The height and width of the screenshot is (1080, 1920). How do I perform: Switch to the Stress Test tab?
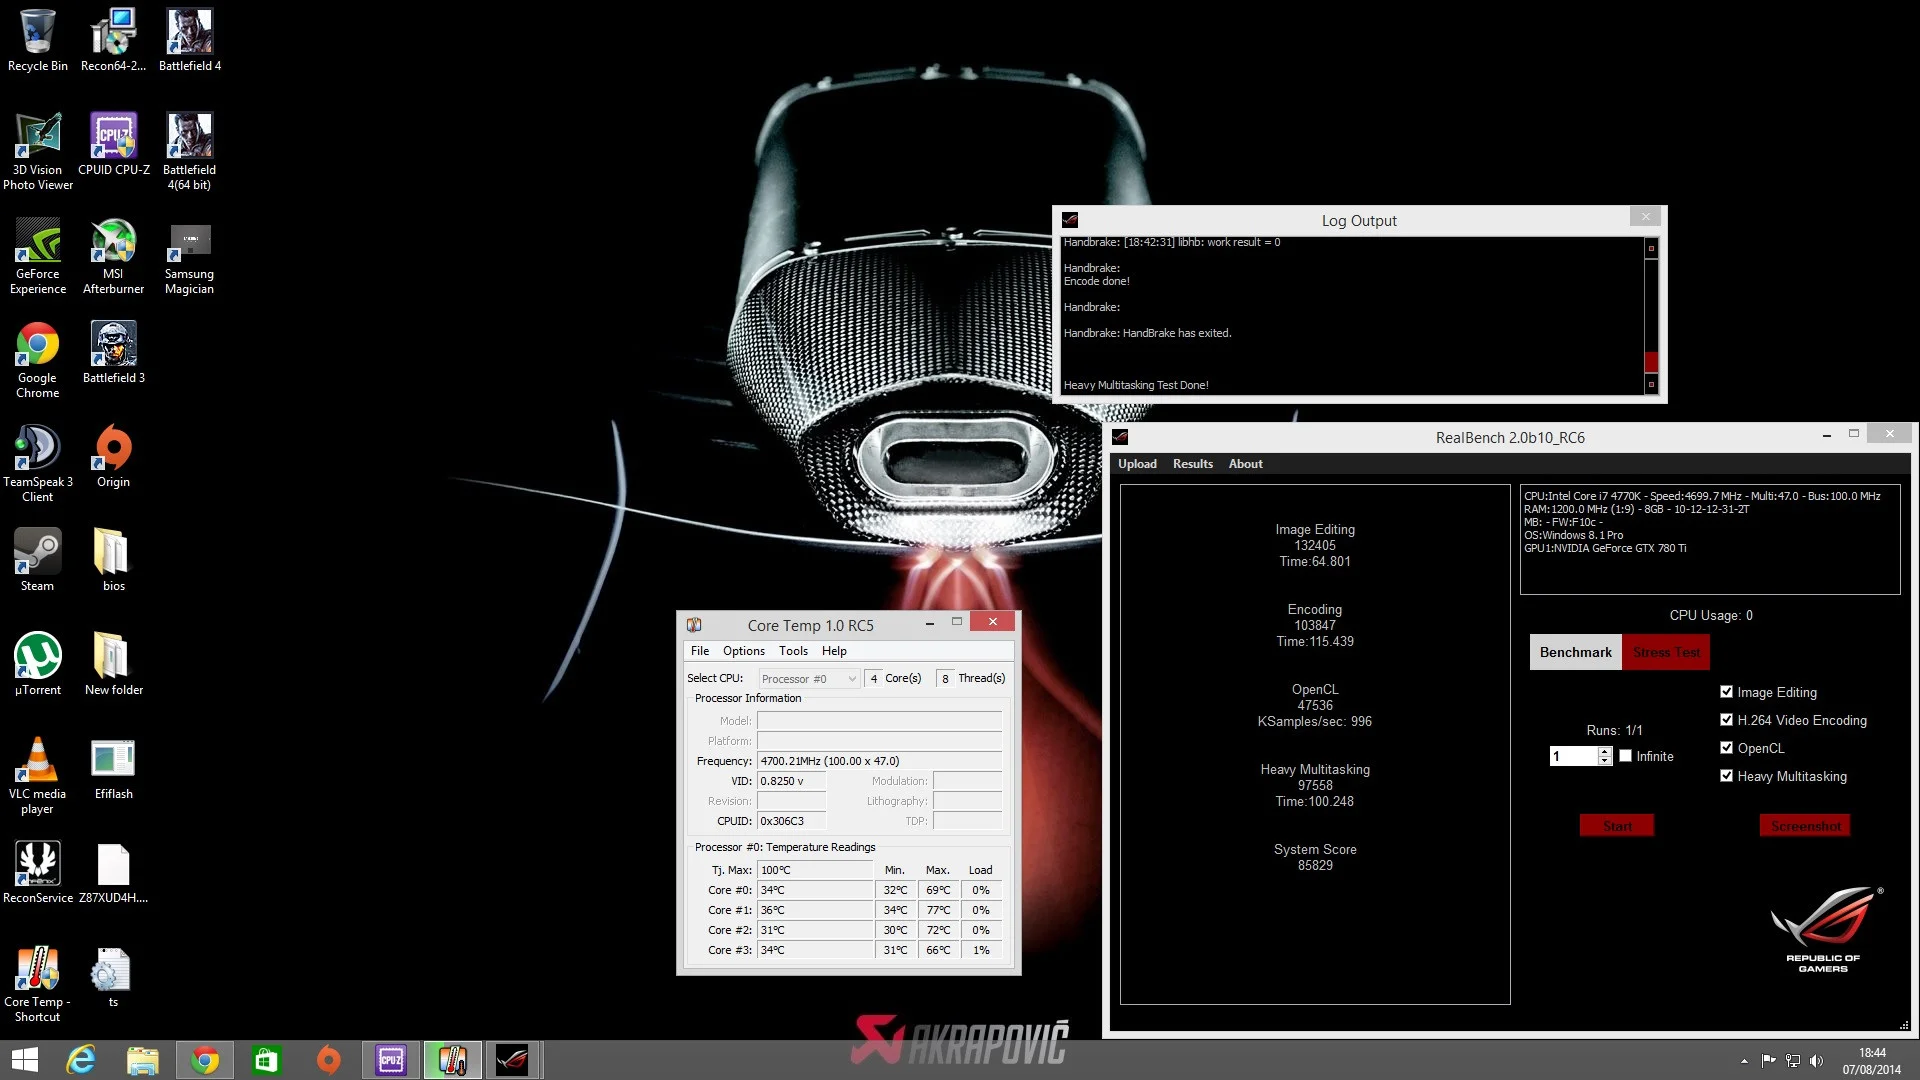click(x=1666, y=652)
